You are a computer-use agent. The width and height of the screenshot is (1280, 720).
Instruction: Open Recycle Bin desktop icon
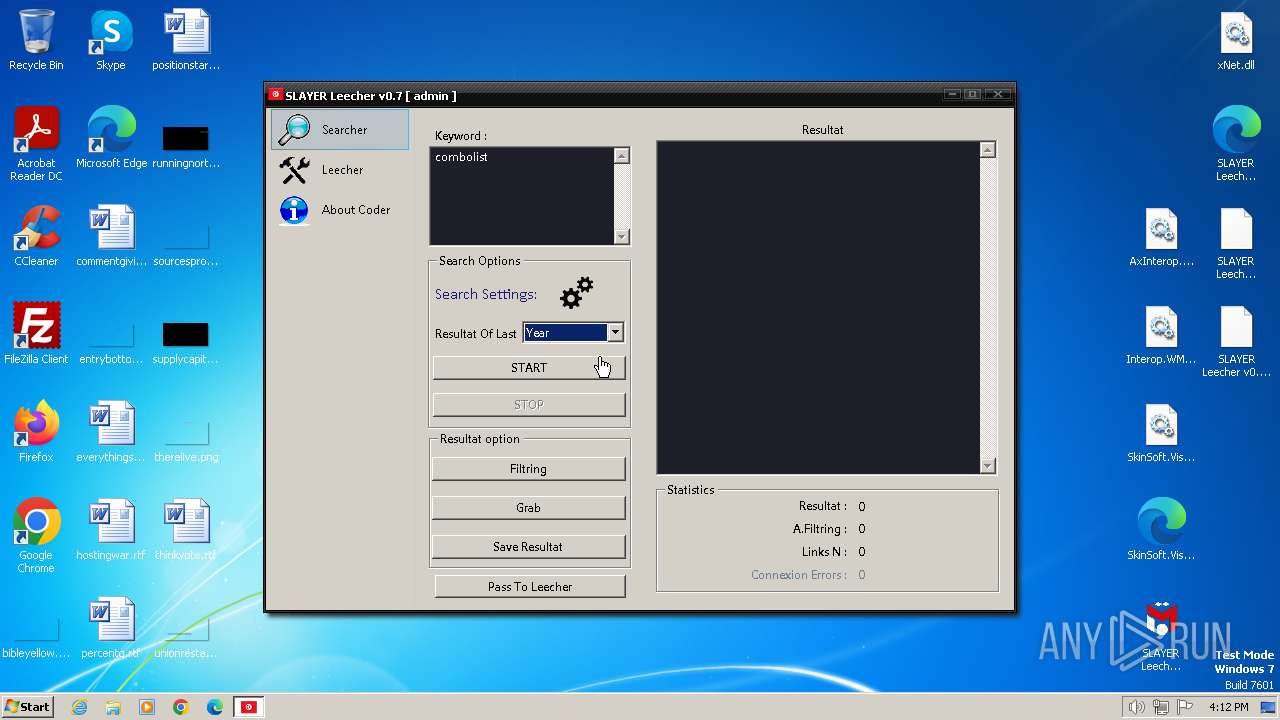coord(36,40)
